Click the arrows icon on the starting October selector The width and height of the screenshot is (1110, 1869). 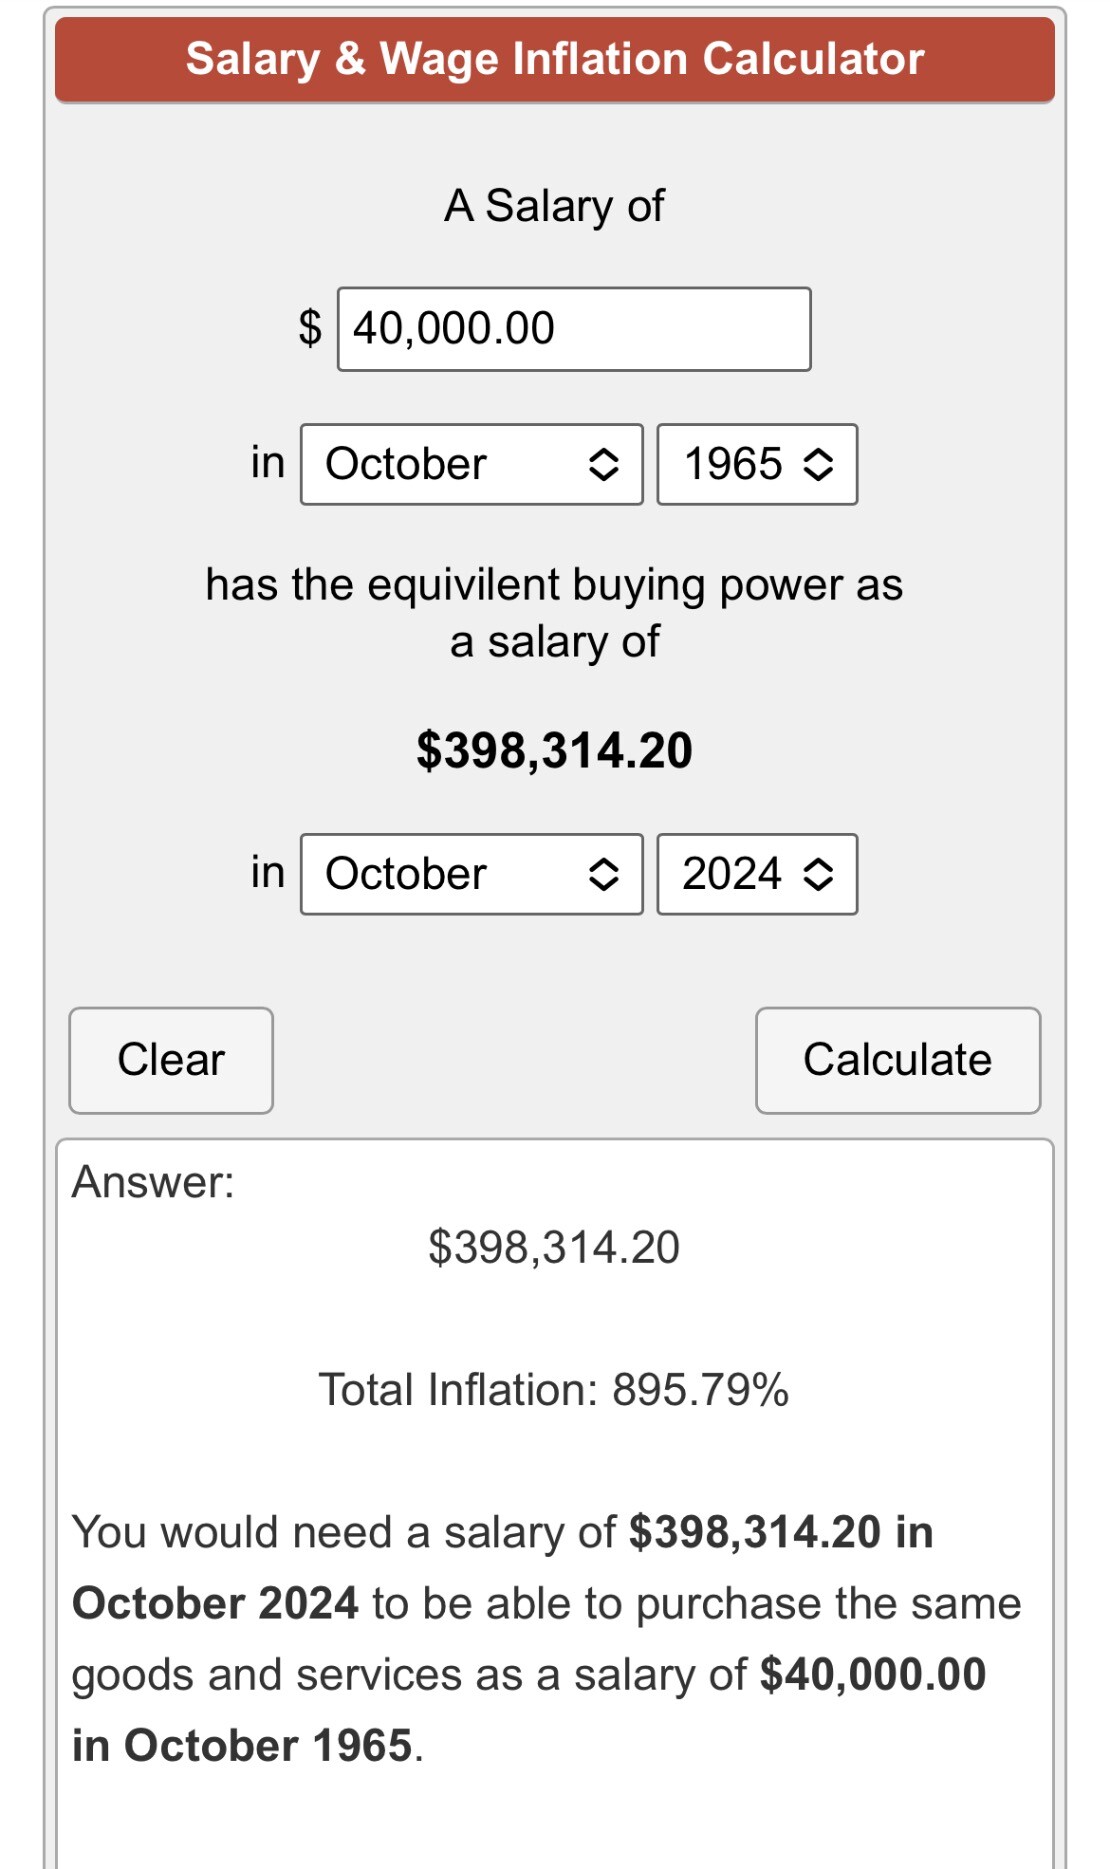click(603, 464)
